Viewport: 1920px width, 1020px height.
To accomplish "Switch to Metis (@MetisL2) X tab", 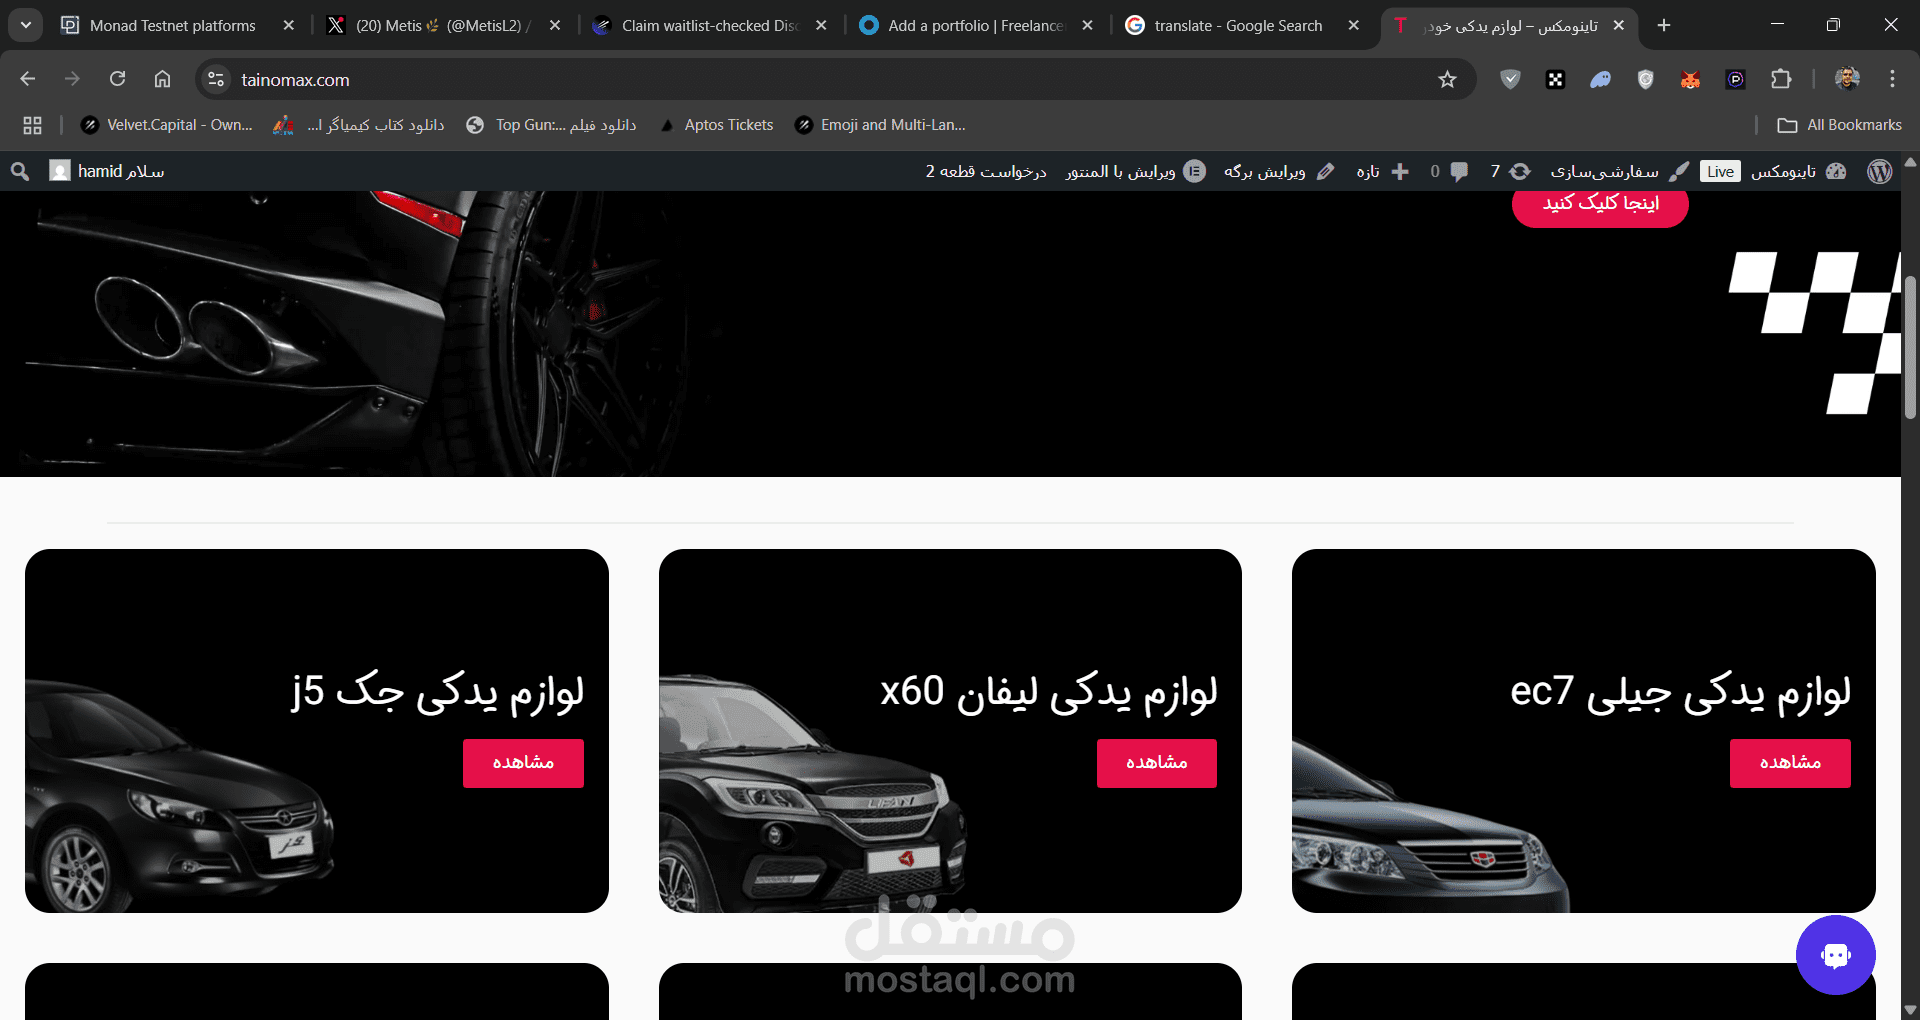I will pyautogui.click(x=442, y=25).
